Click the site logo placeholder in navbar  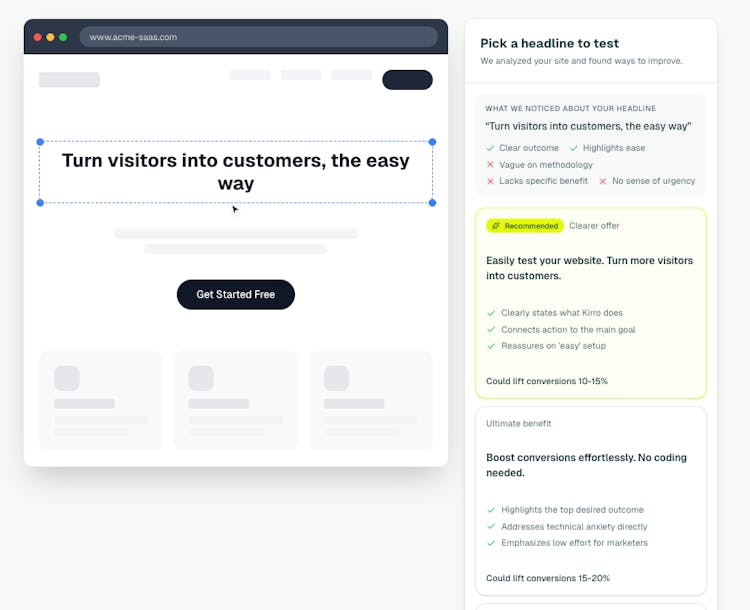click(x=69, y=80)
